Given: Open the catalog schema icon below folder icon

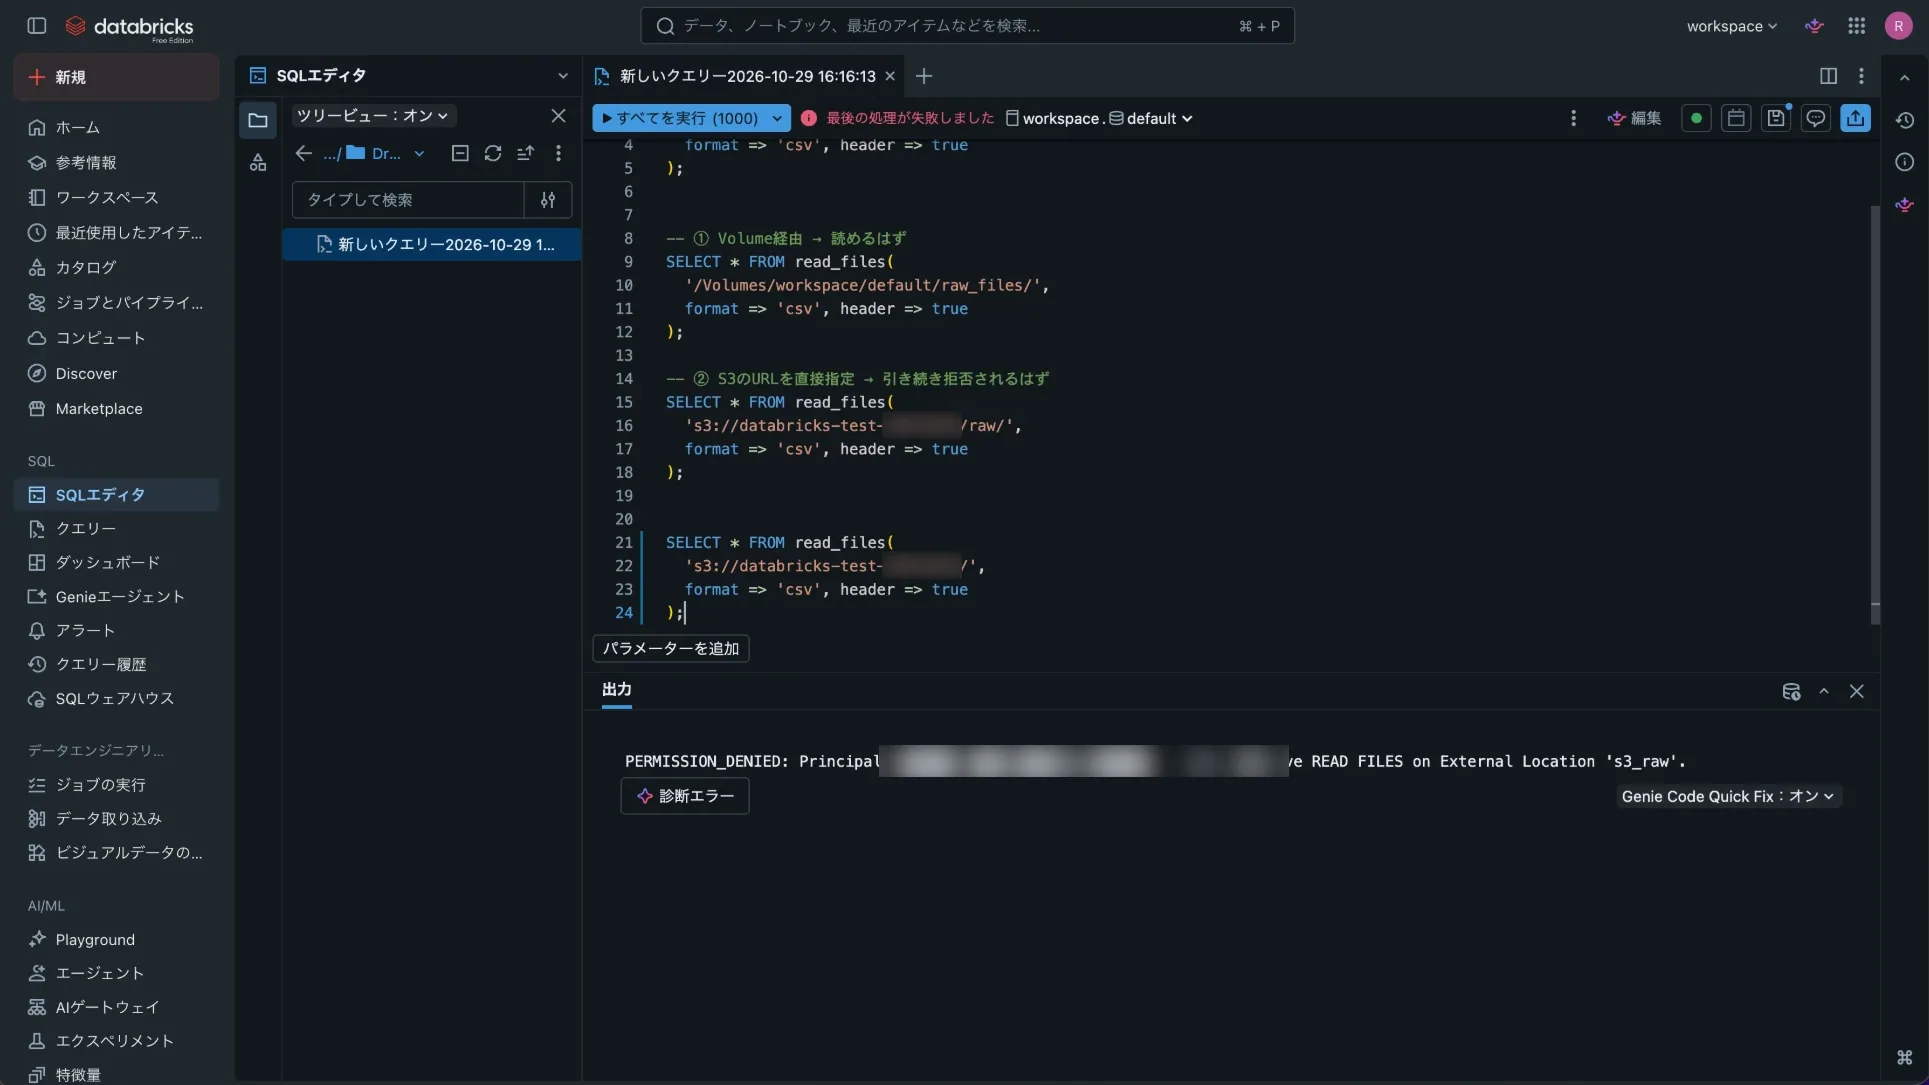Looking at the screenshot, I should (x=258, y=163).
